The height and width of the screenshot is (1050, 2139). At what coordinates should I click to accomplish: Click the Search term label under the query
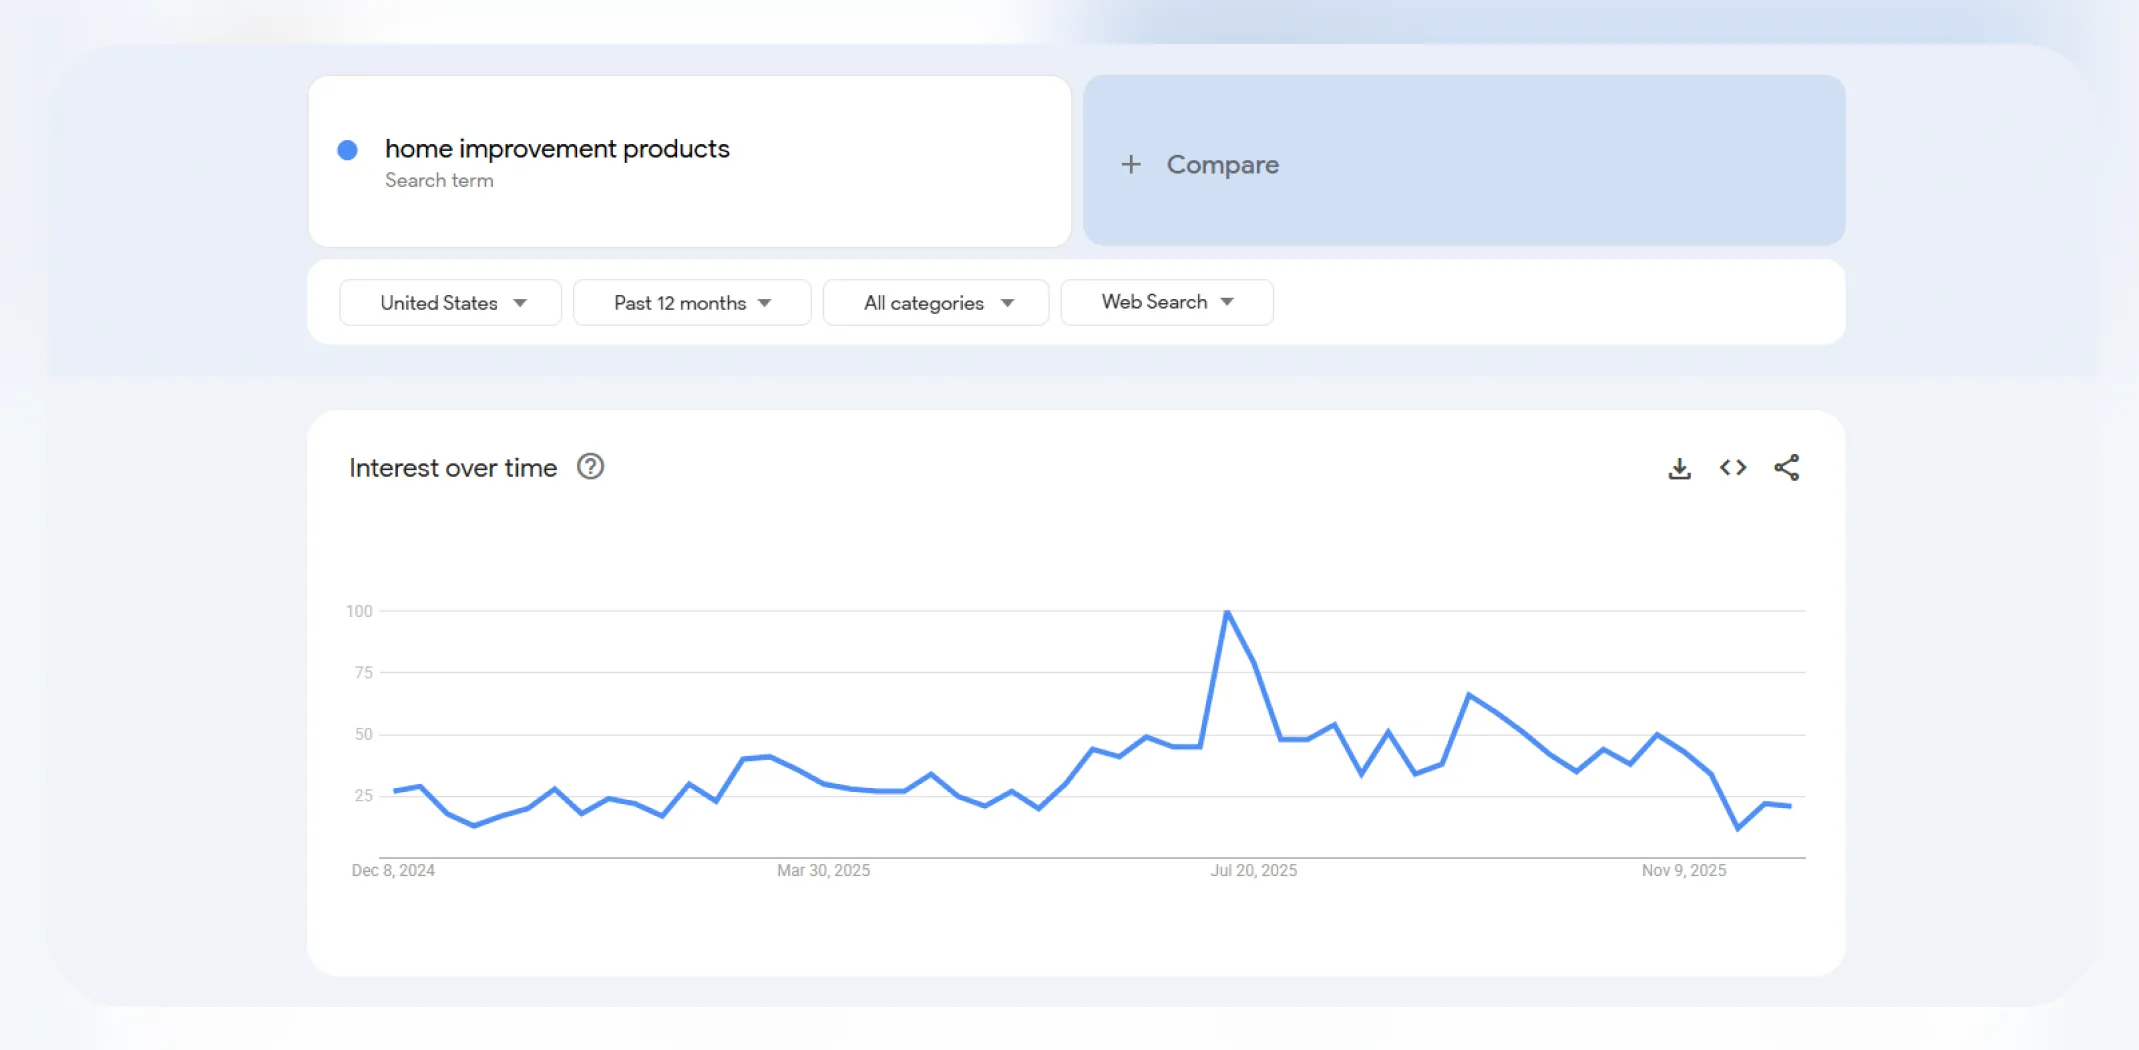point(439,181)
